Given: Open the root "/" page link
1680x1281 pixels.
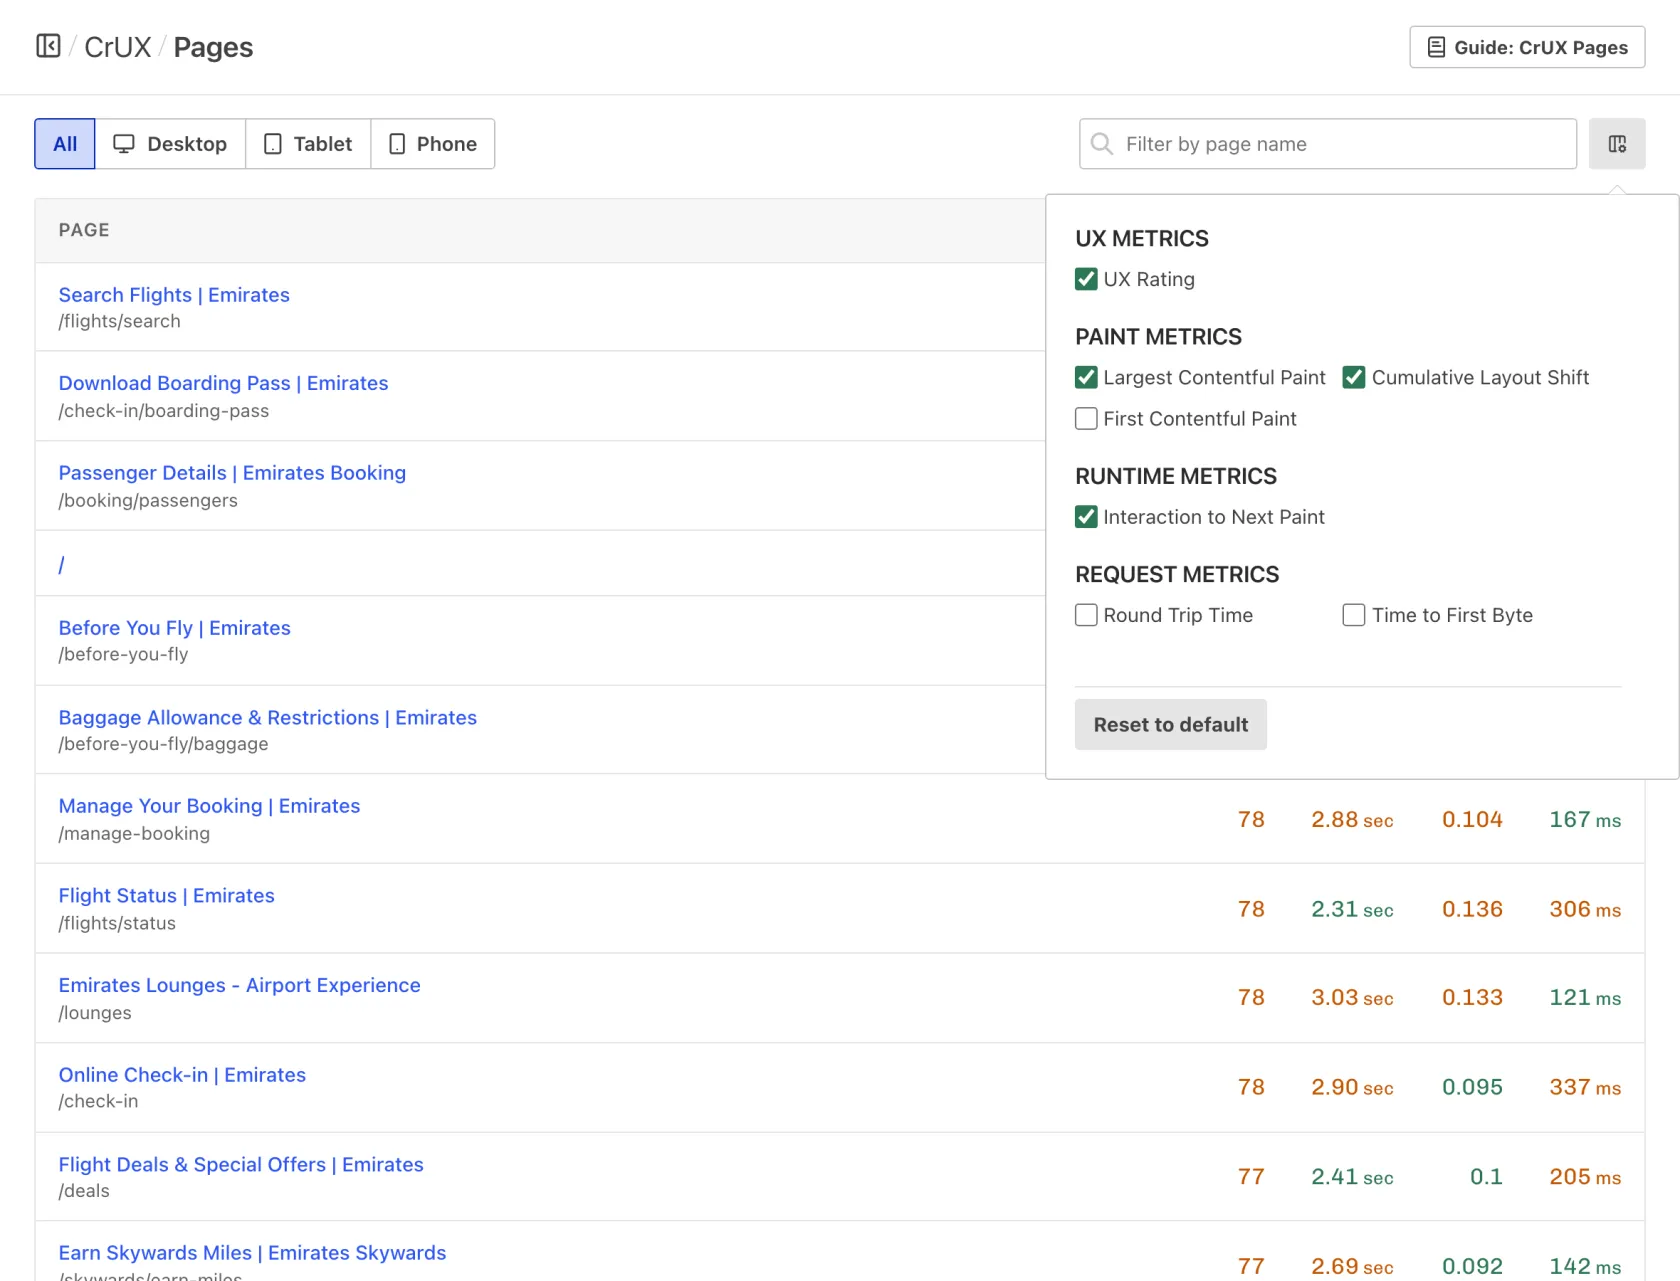Looking at the screenshot, I should (x=61, y=565).
